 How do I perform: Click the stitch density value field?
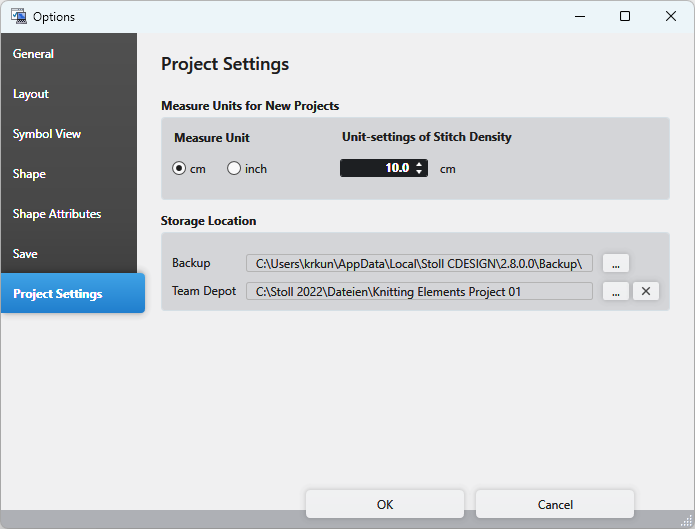(375, 169)
